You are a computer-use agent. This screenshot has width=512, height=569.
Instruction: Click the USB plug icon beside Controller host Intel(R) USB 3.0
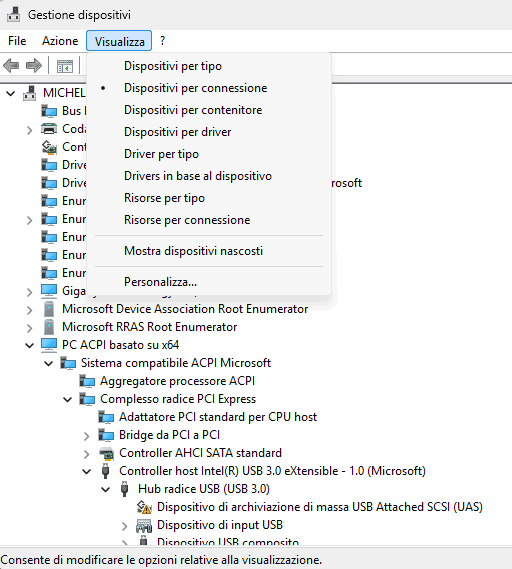tap(106, 471)
